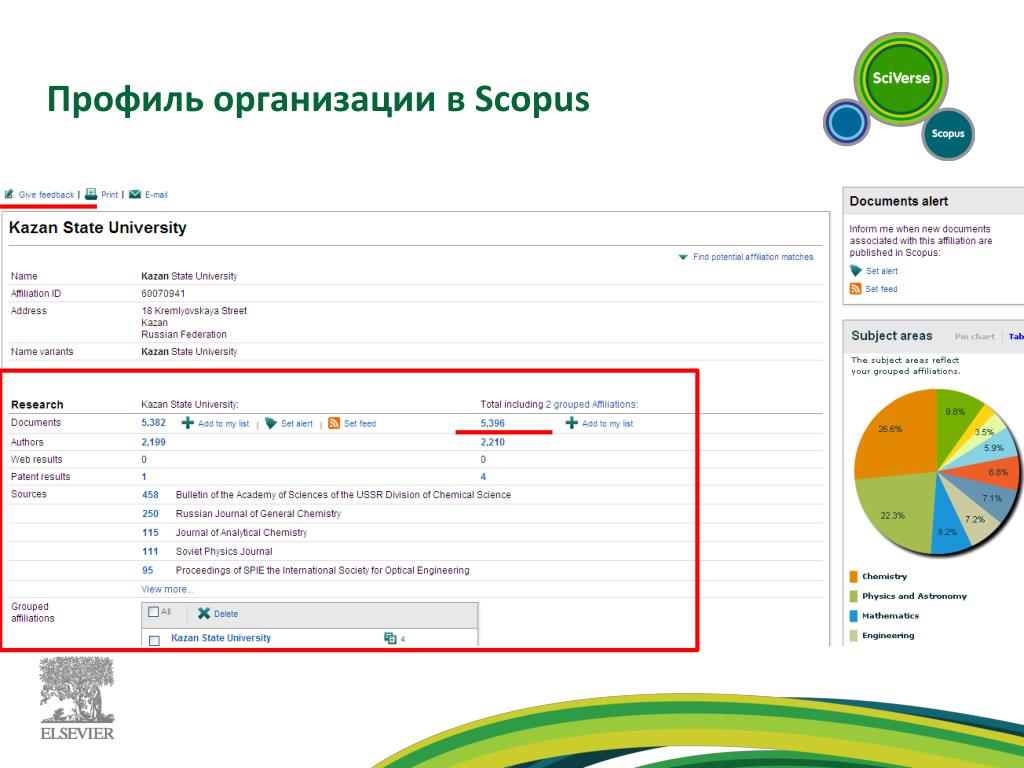Click Set feed text in Documents row
This screenshot has height=768, width=1024.
(x=360, y=424)
